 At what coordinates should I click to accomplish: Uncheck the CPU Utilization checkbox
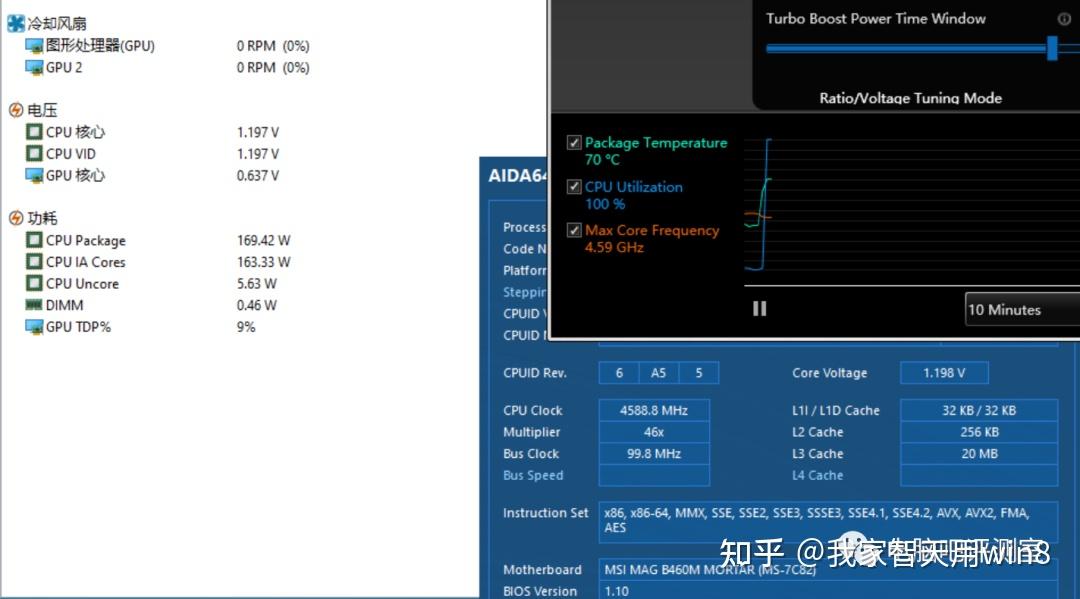(x=574, y=187)
